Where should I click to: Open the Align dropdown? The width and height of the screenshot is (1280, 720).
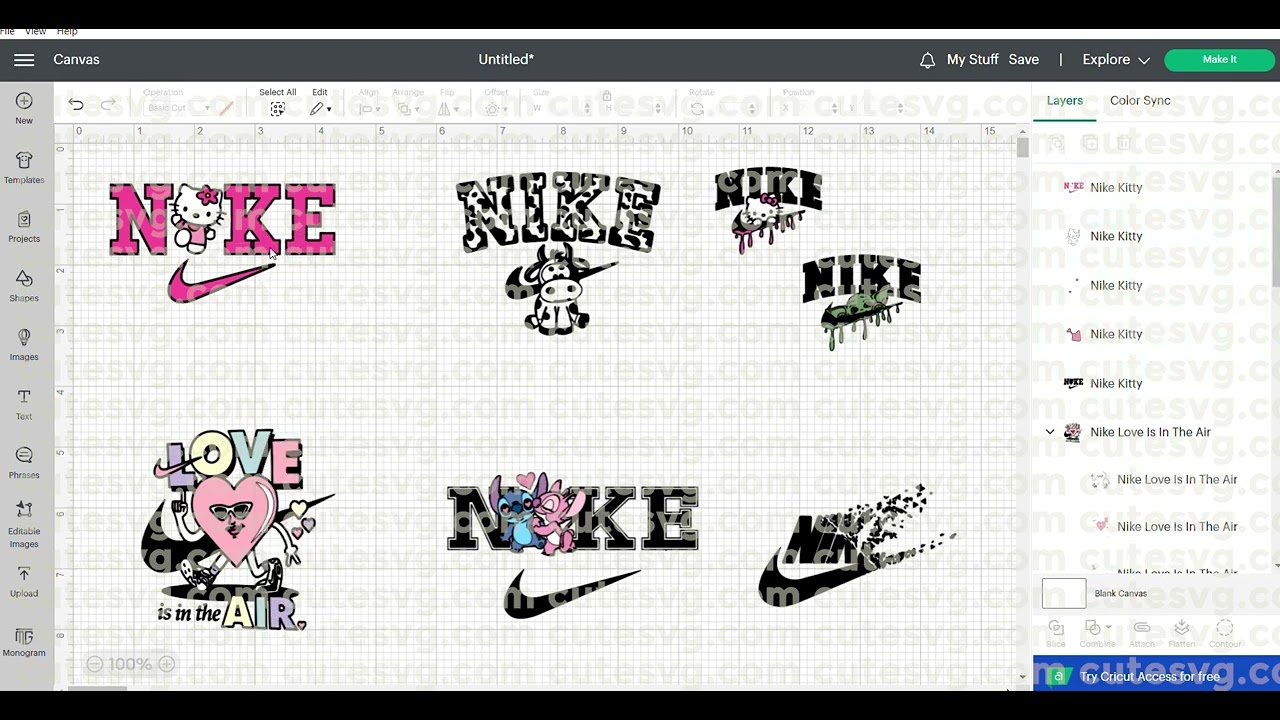[x=369, y=109]
